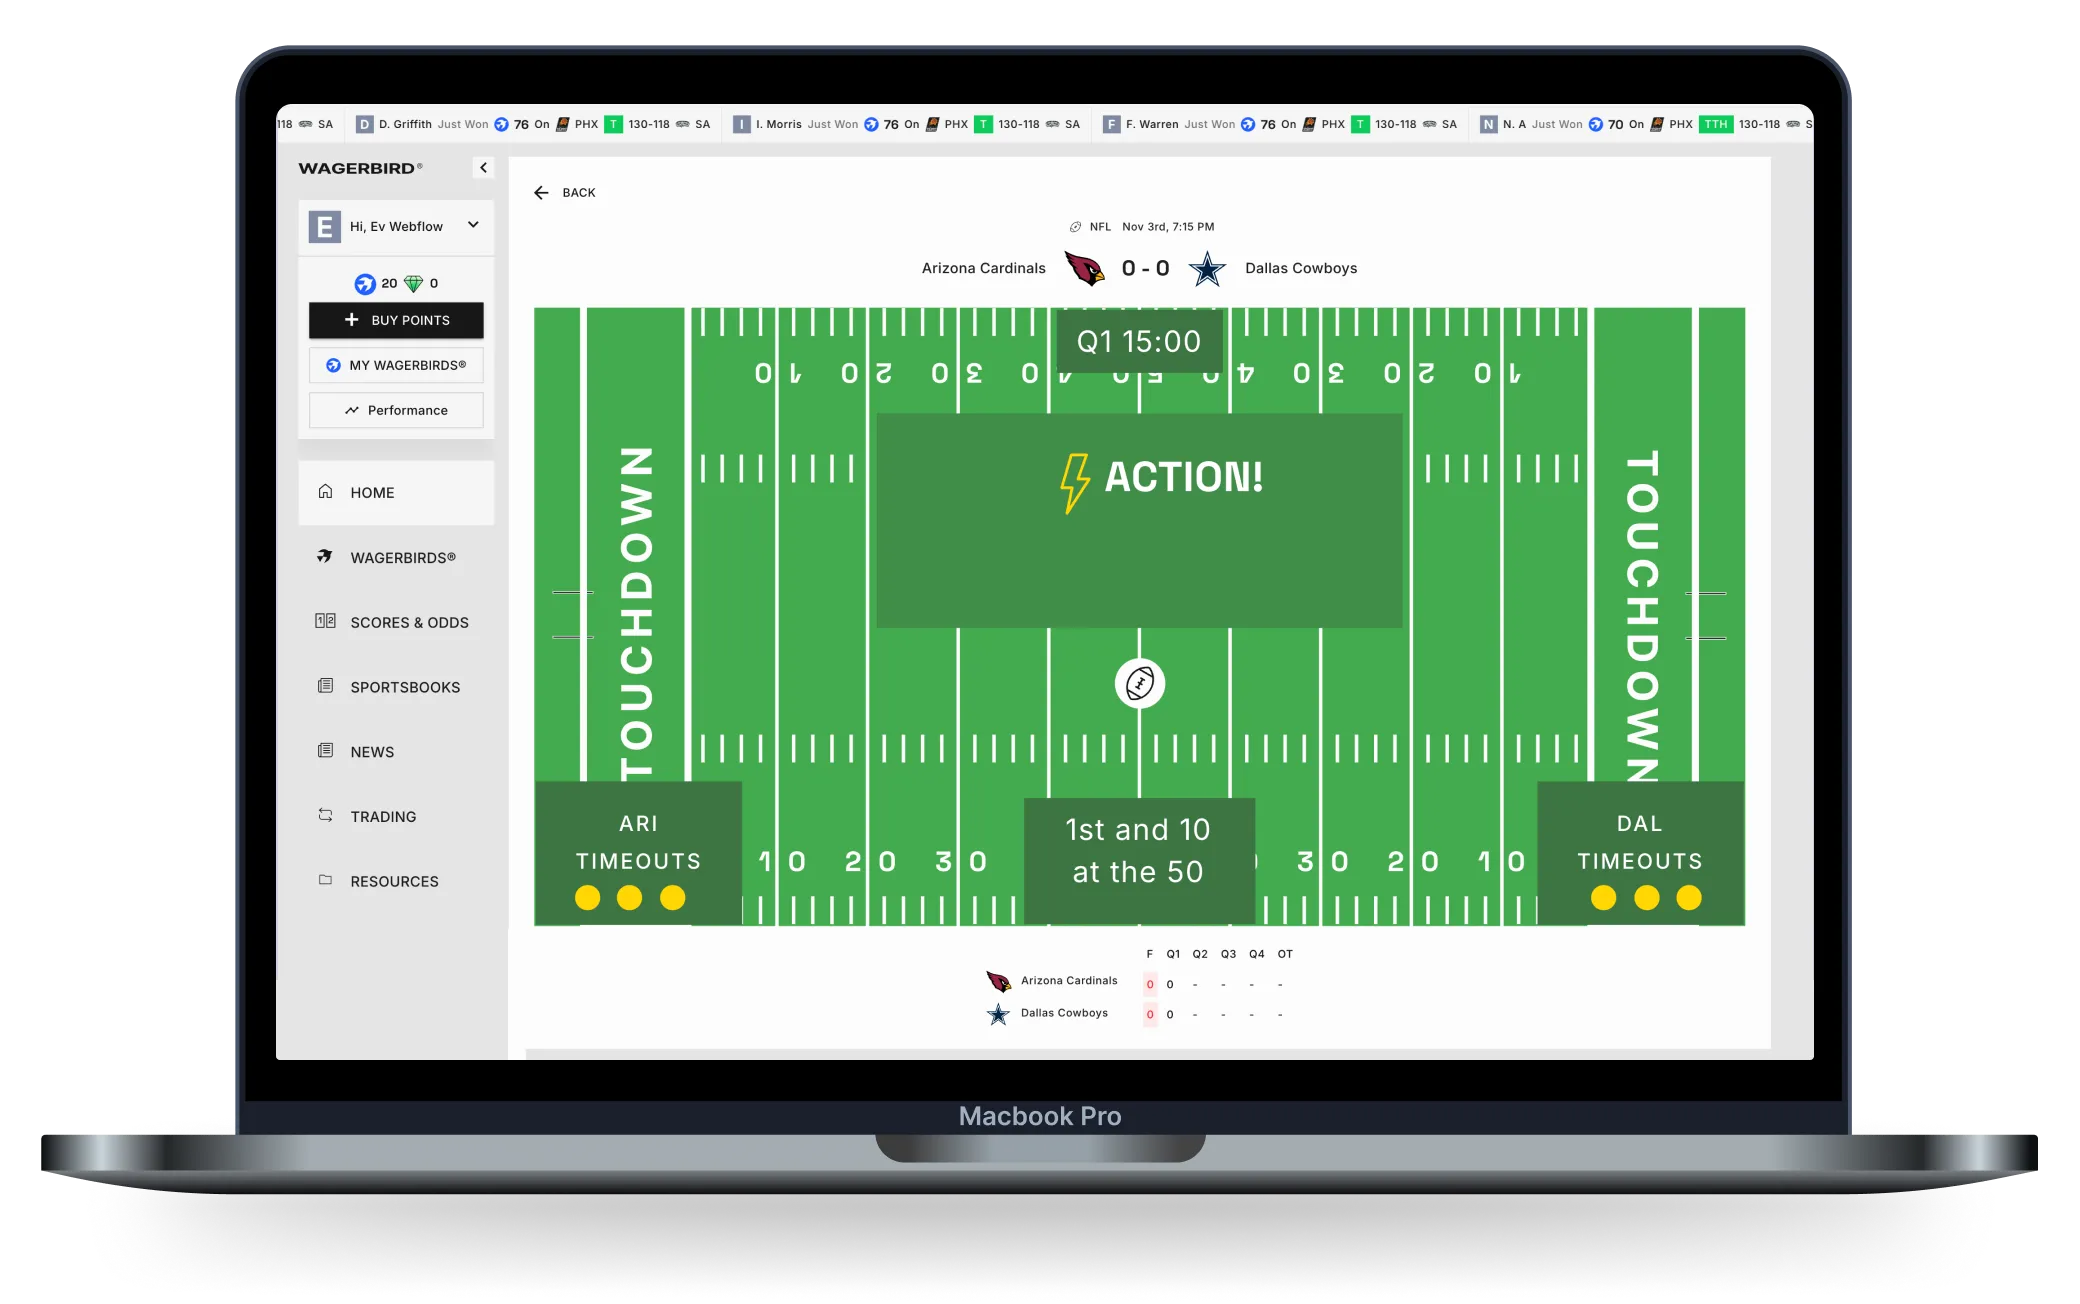Open Wagerbirds via its bird icon
Image resolution: width=2080 pixels, height=1304 pixels.
[323, 557]
